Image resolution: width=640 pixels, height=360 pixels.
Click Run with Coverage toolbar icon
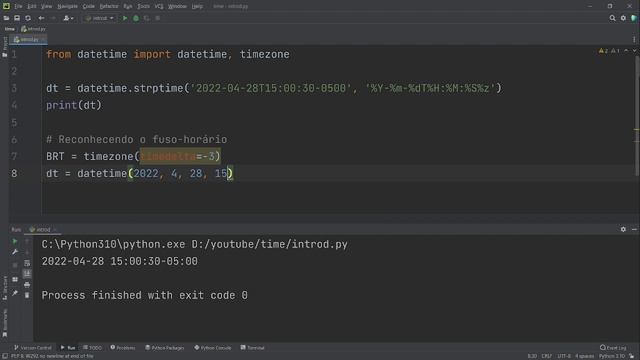(147, 18)
